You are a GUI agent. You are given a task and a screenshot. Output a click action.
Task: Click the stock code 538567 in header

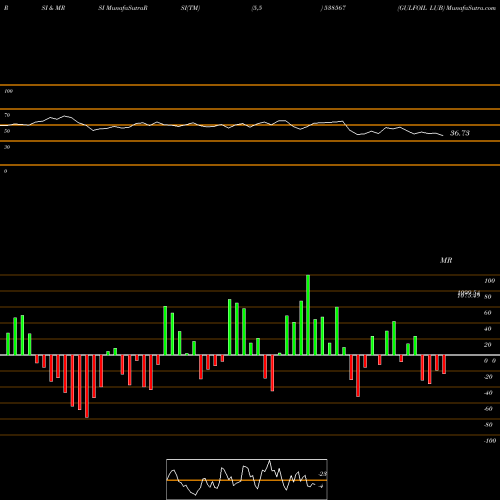click(334, 8)
